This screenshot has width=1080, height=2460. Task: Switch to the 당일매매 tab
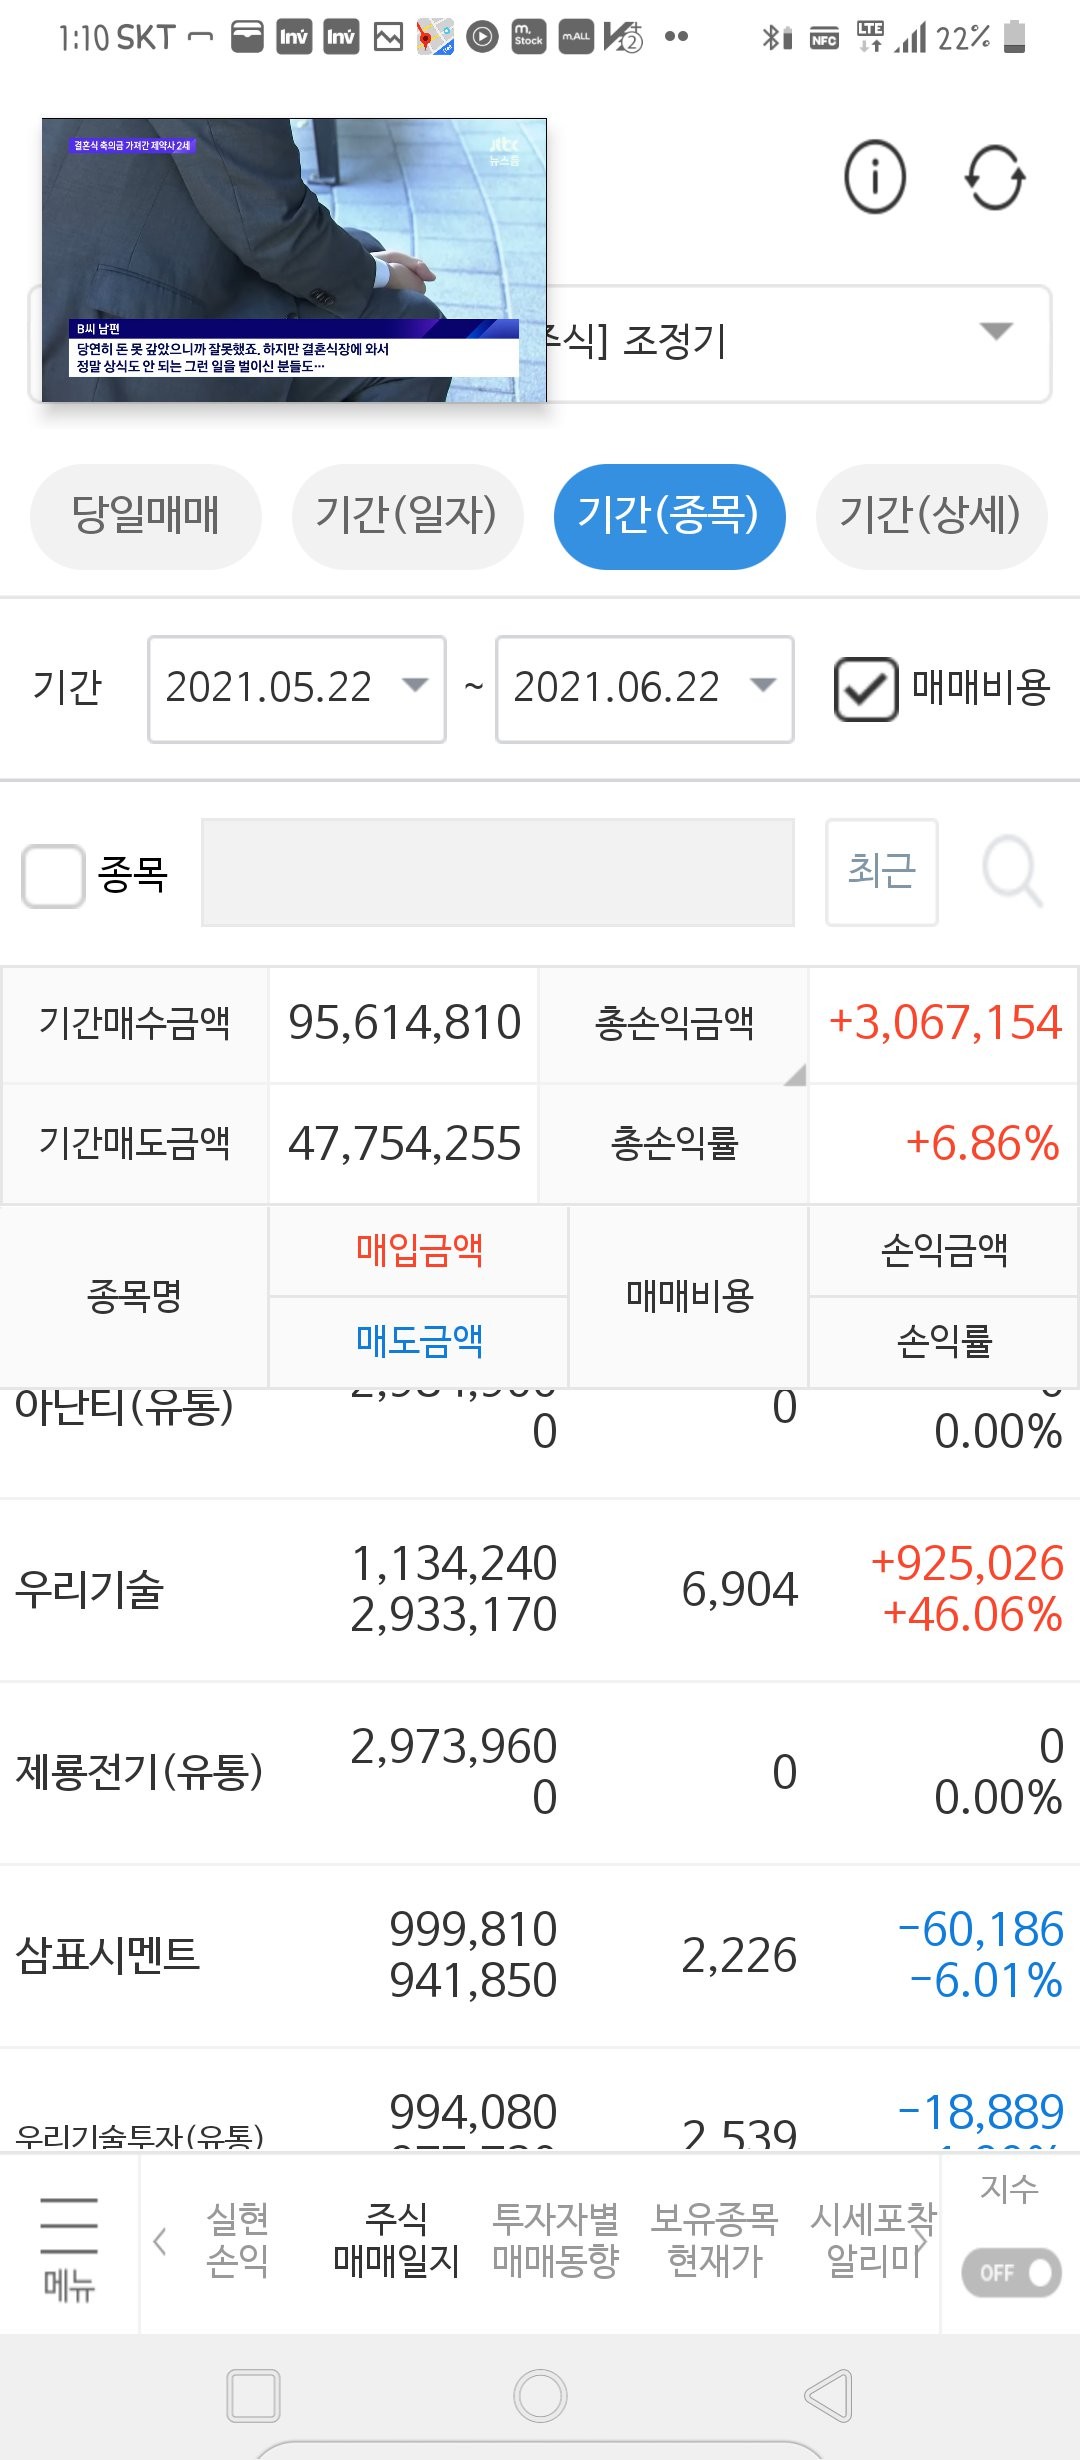146,516
